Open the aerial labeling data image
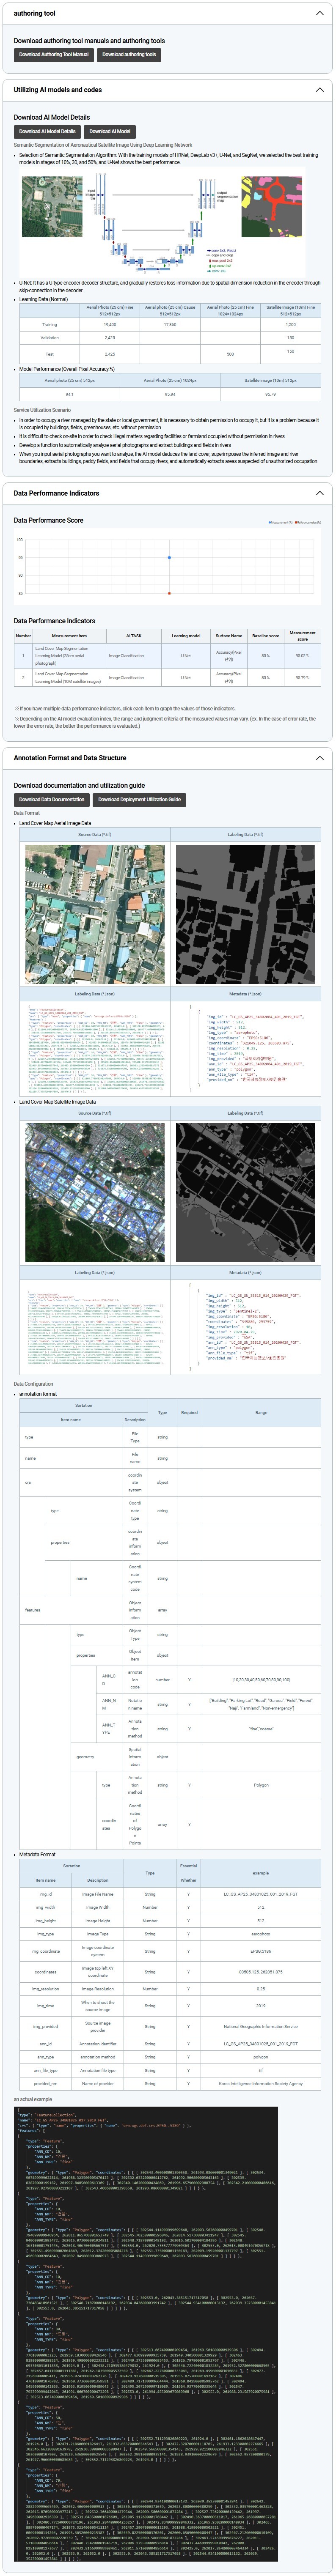Viewport: 336px width, 2576px height. tap(245, 914)
